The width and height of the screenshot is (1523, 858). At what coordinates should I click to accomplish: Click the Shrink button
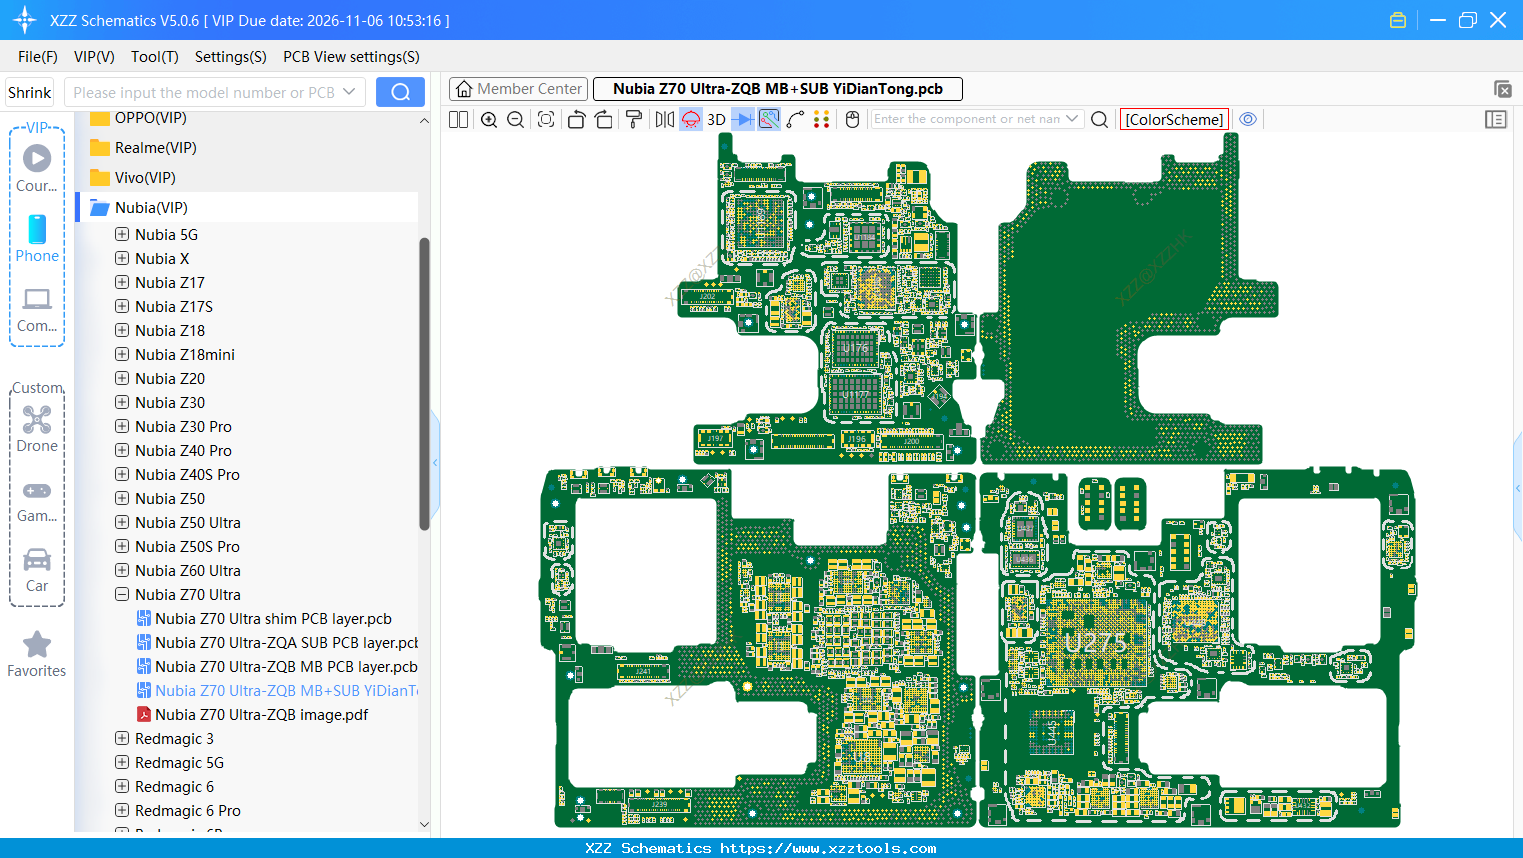click(x=29, y=93)
